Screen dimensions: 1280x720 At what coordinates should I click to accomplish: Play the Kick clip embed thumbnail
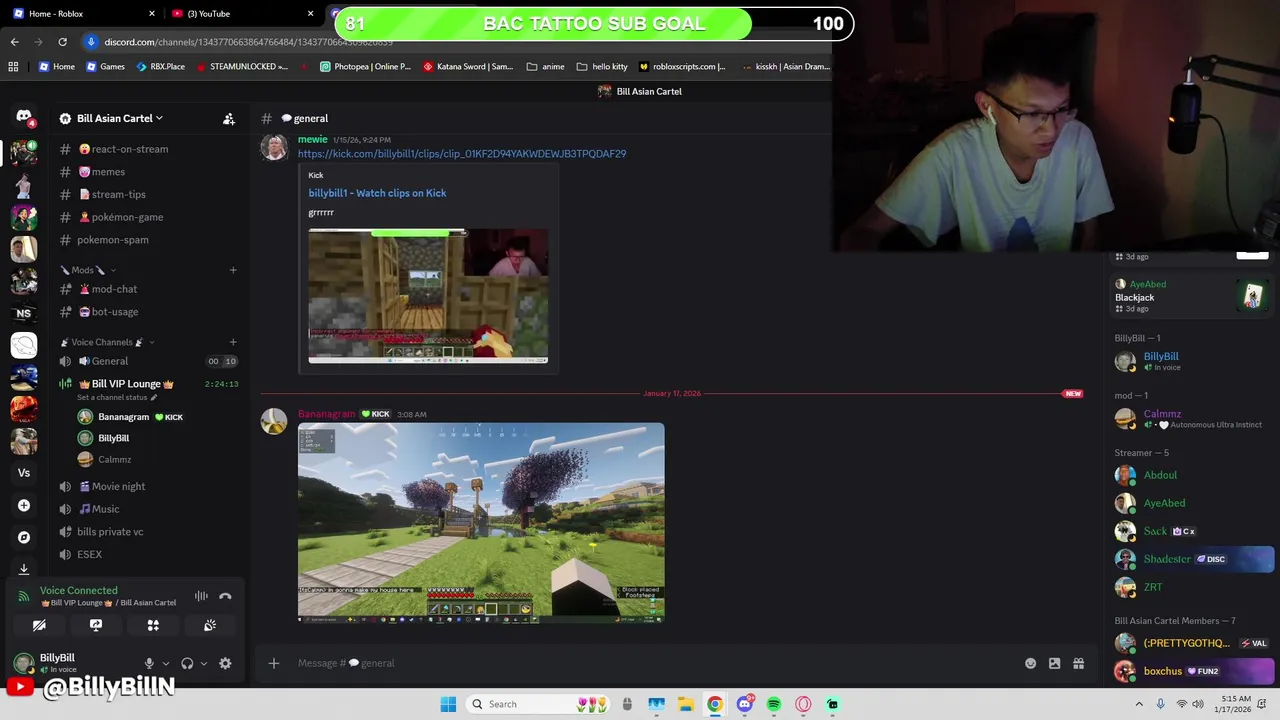tap(428, 296)
